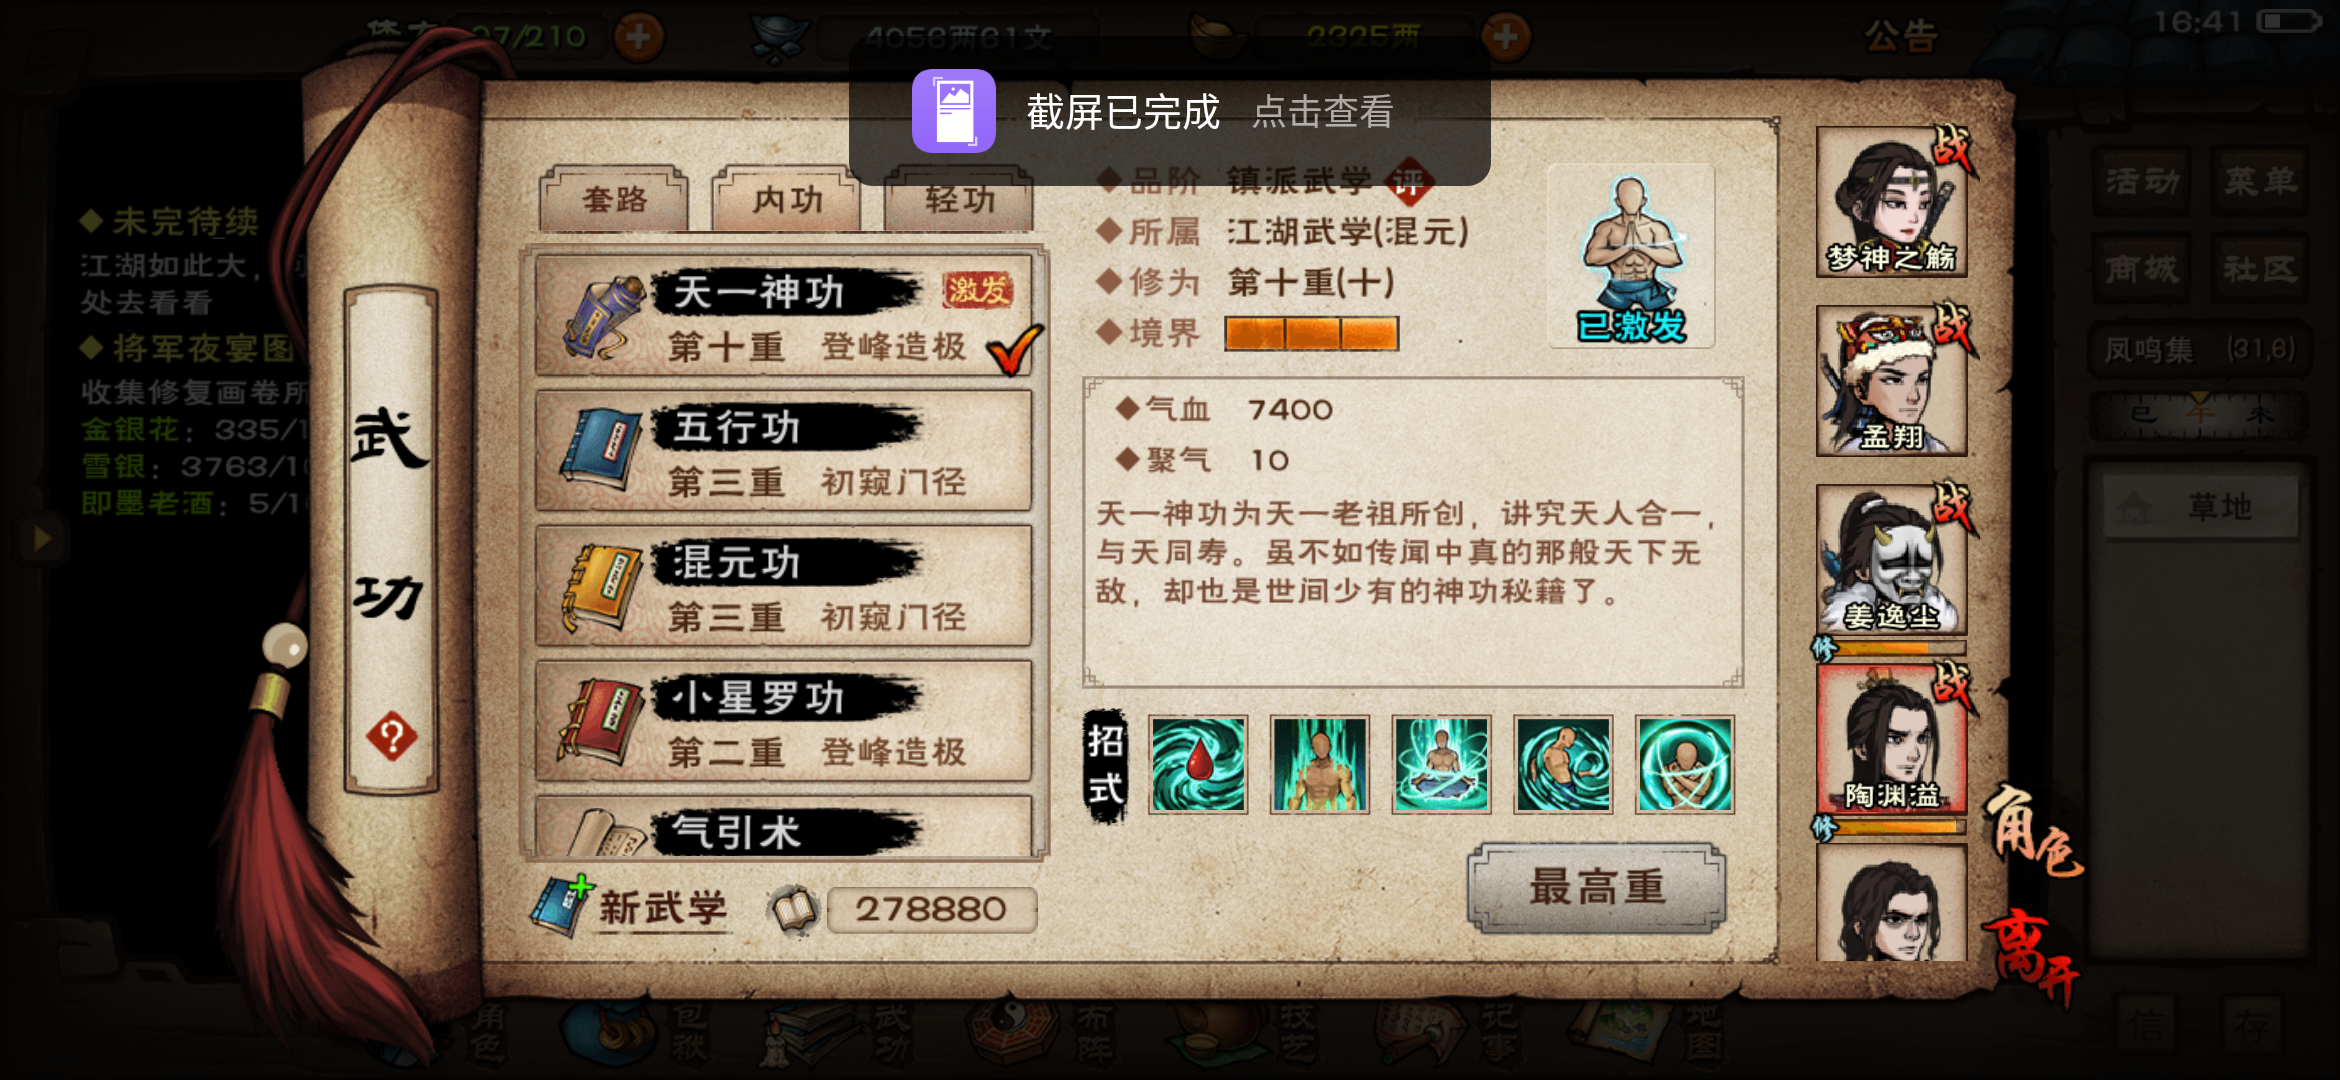Expand the left side arrow panel
Screen dimensions: 2340x1080
(x=41, y=539)
